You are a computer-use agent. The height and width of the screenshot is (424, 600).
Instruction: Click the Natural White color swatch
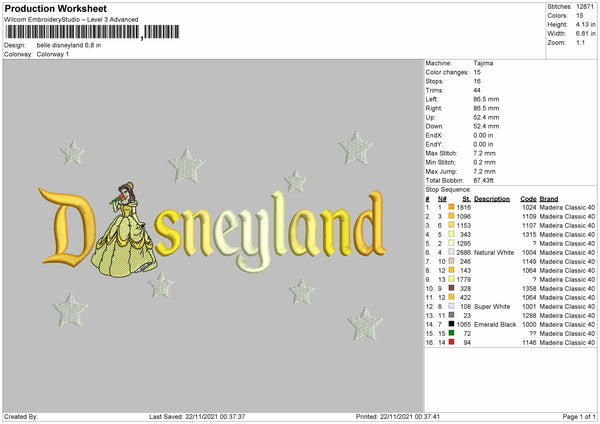[x=452, y=252]
